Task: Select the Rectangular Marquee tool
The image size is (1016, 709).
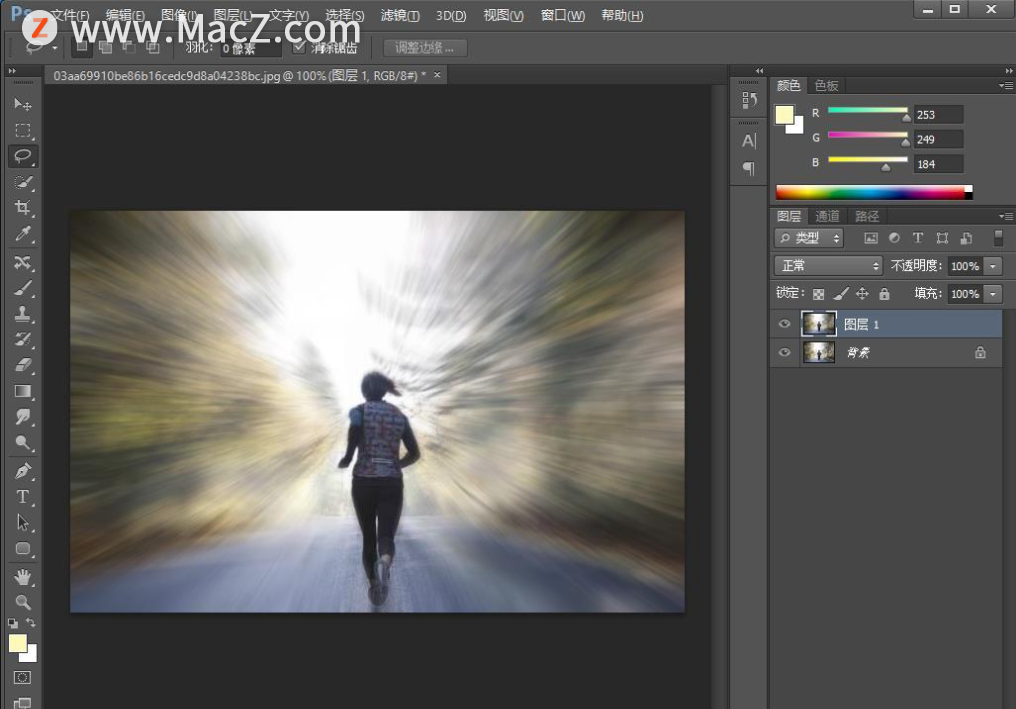Action: click(23, 130)
